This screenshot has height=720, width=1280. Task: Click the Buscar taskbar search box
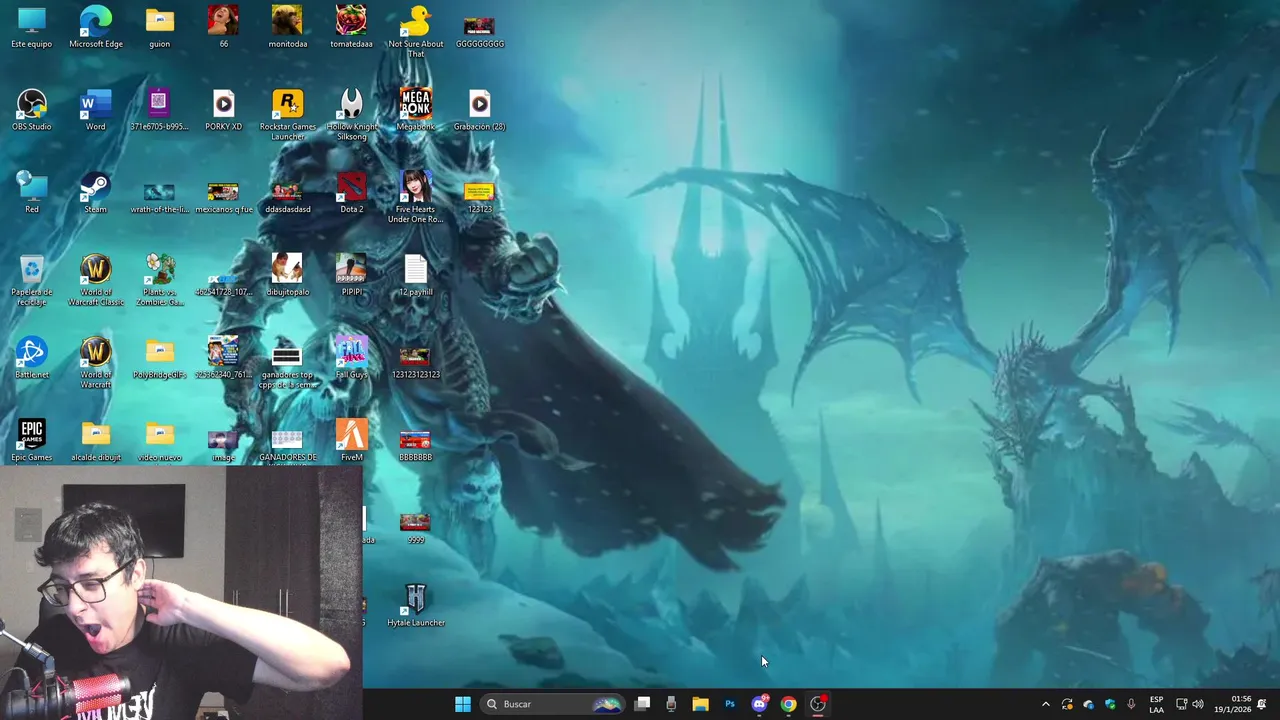pos(552,704)
